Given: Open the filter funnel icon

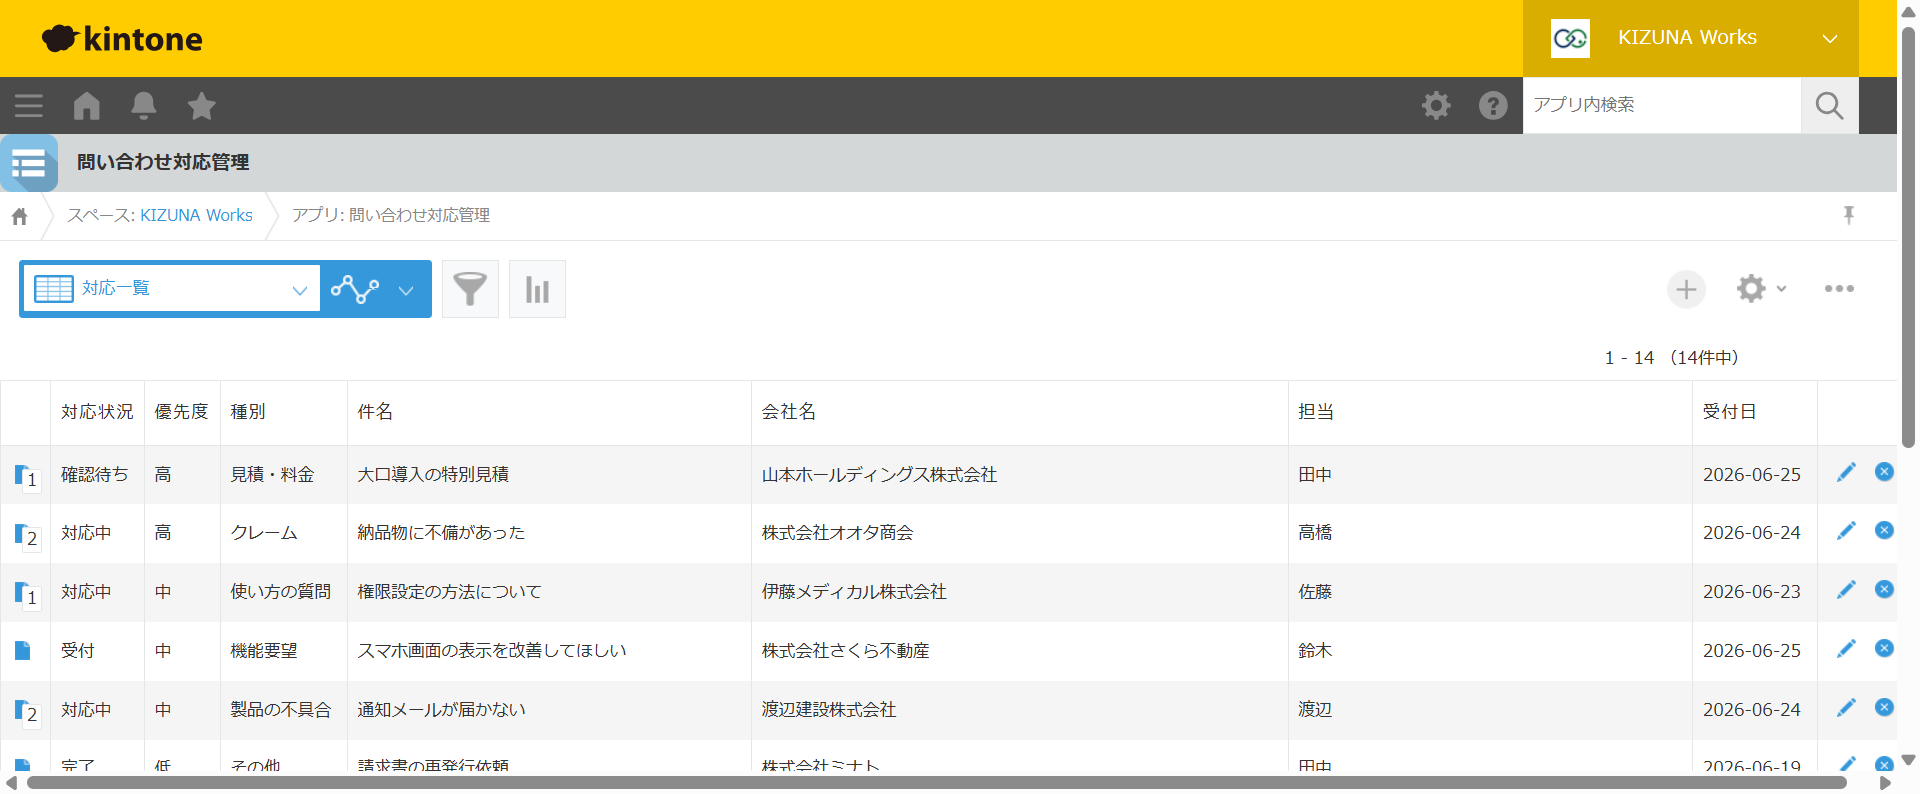Looking at the screenshot, I should tap(470, 289).
